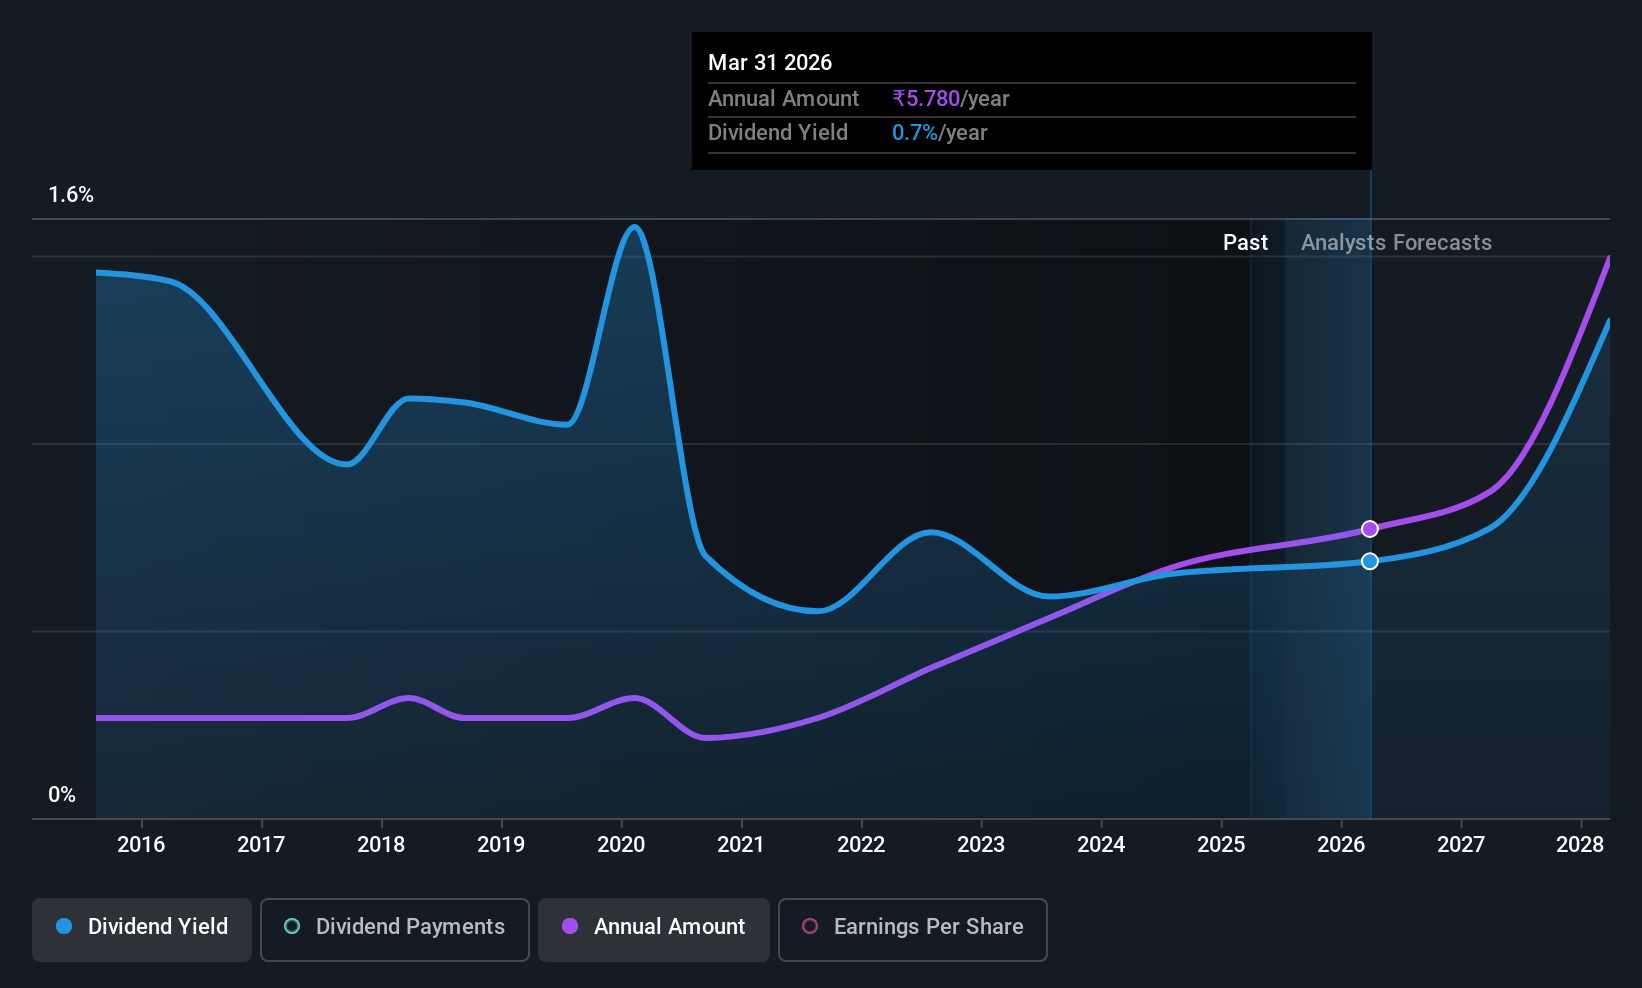Click the 0.7%/year dividend yield value

pos(939,133)
